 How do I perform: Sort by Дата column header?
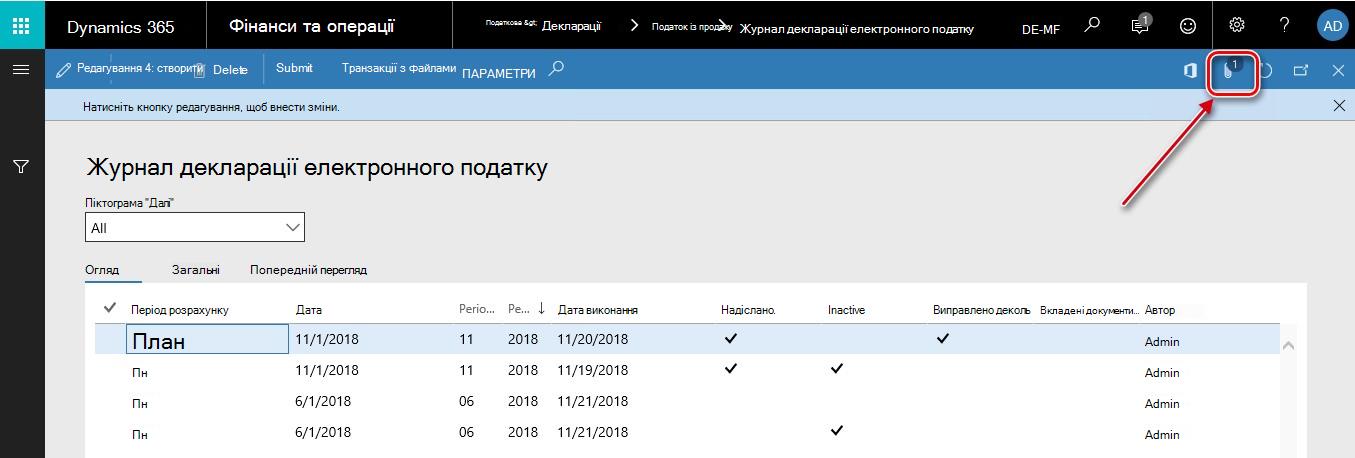309,310
